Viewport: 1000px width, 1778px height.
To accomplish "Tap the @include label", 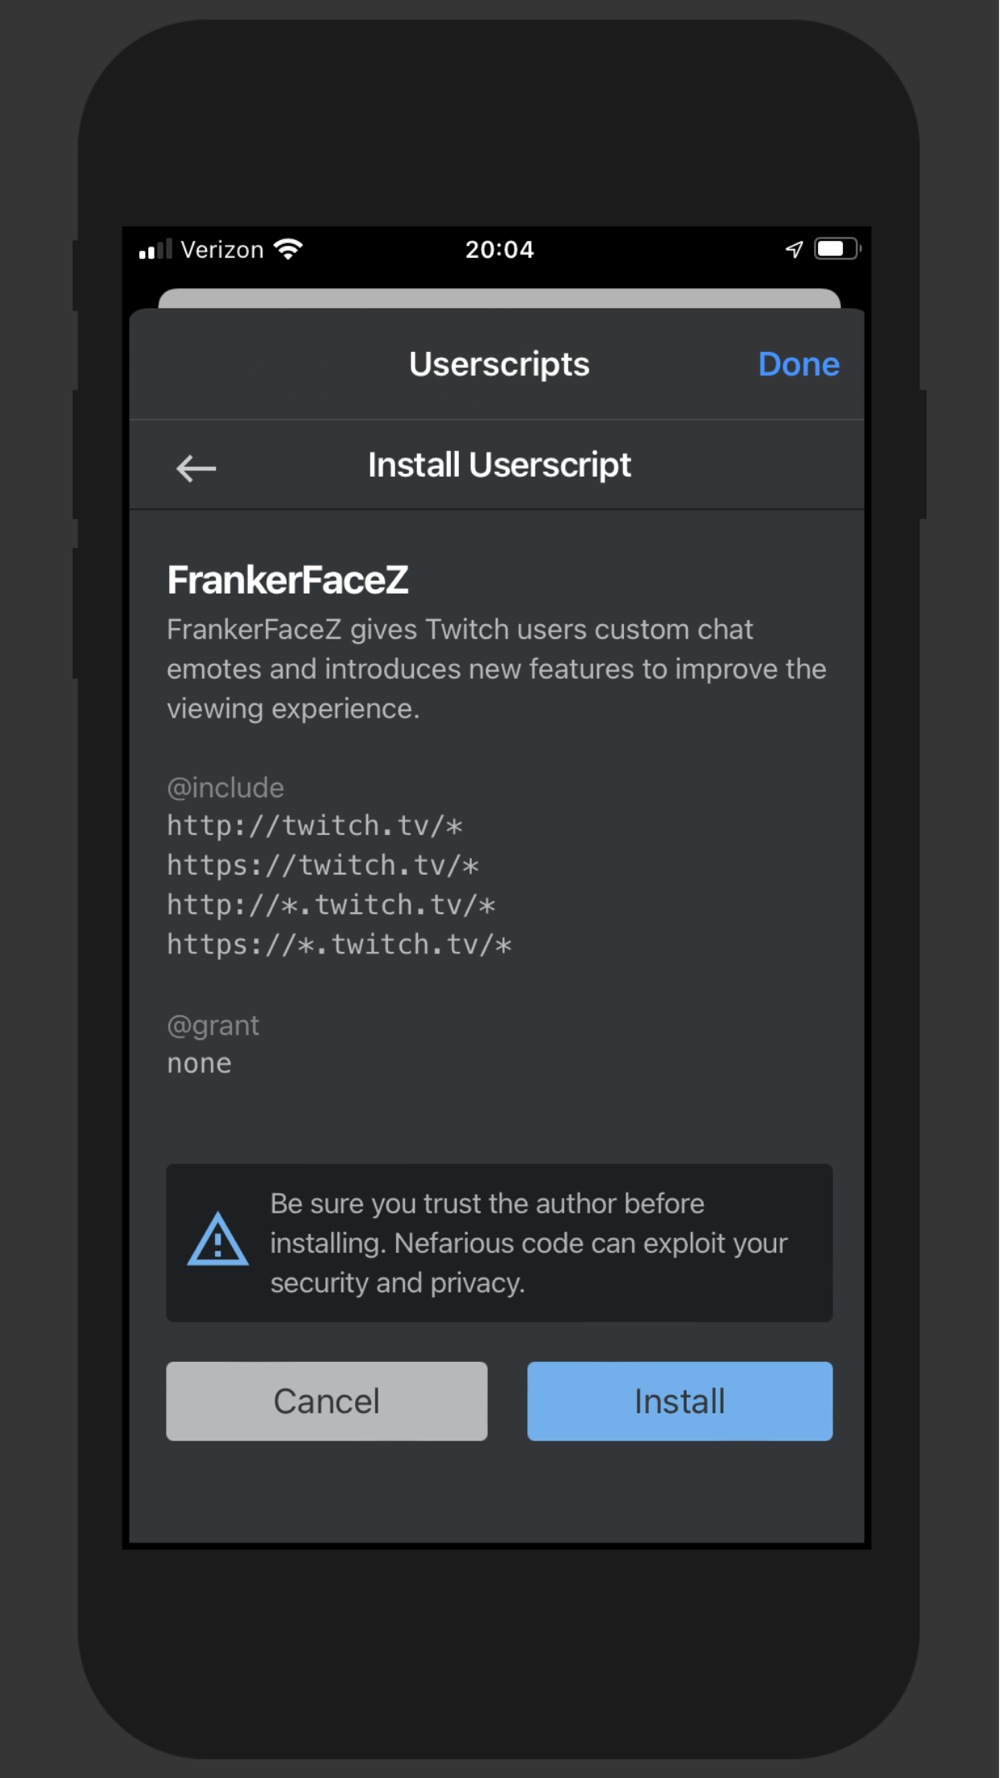I will point(225,788).
